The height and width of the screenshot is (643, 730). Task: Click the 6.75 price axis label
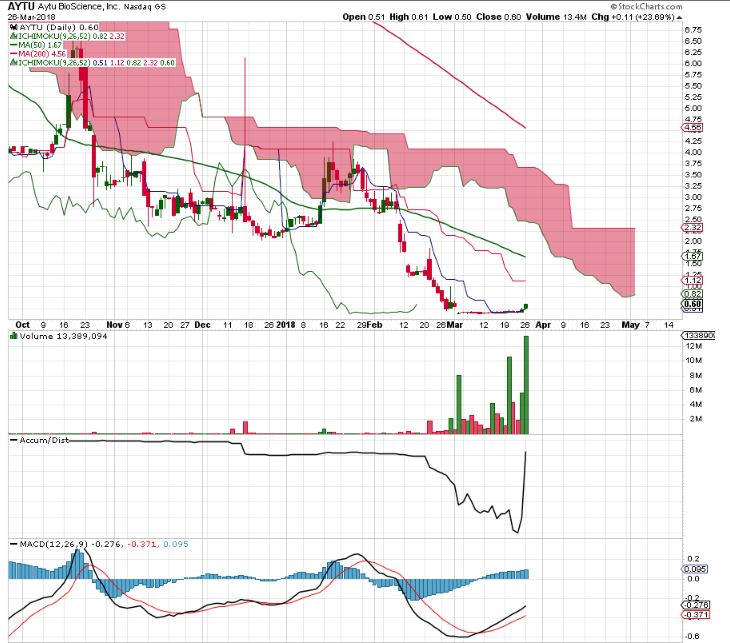(x=693, y=30)
